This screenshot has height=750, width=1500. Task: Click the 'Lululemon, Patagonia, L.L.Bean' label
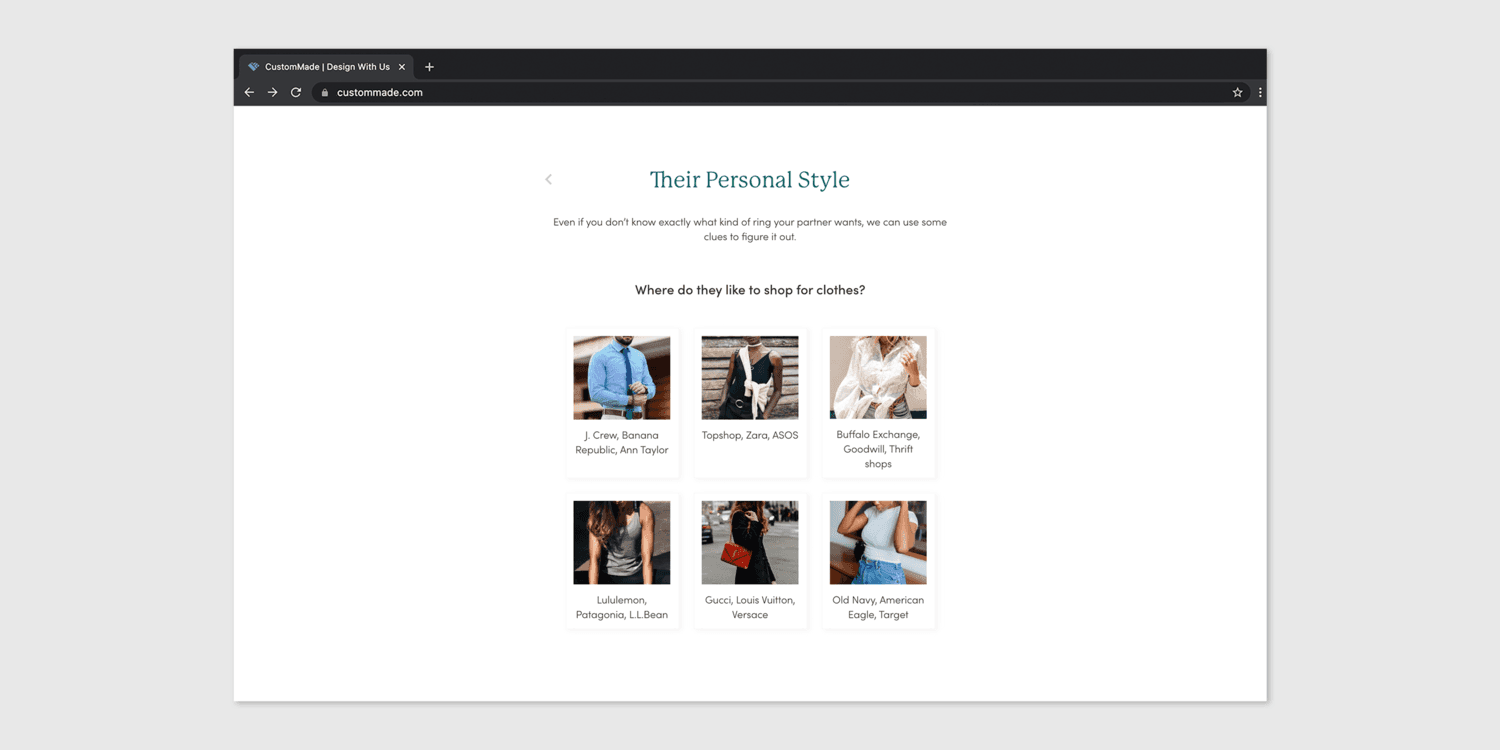coord(622,608)
